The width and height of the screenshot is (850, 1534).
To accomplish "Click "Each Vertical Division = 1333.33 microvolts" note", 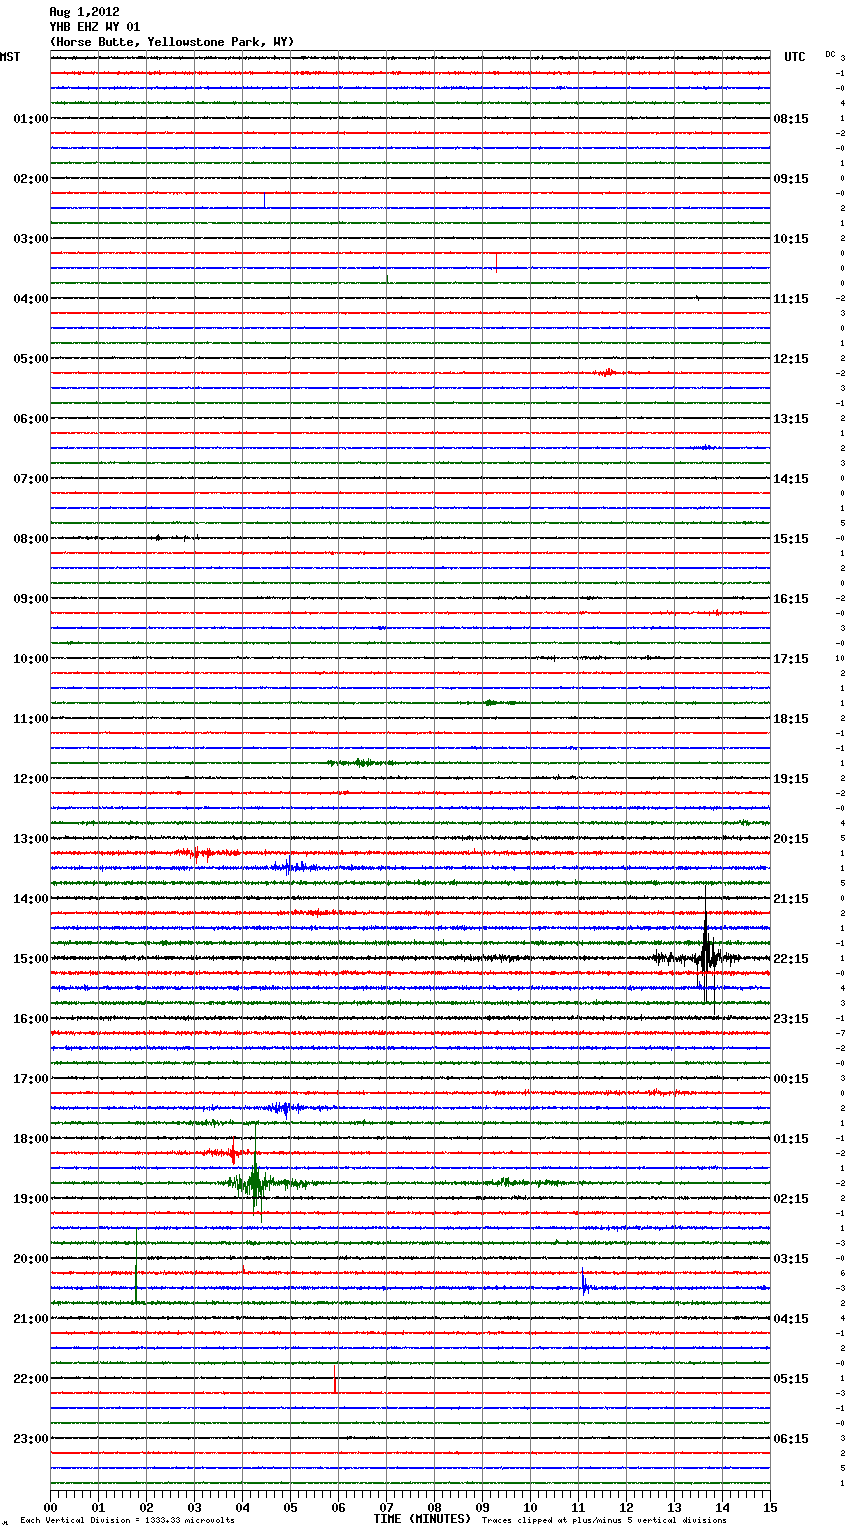I will [127, 1520].
